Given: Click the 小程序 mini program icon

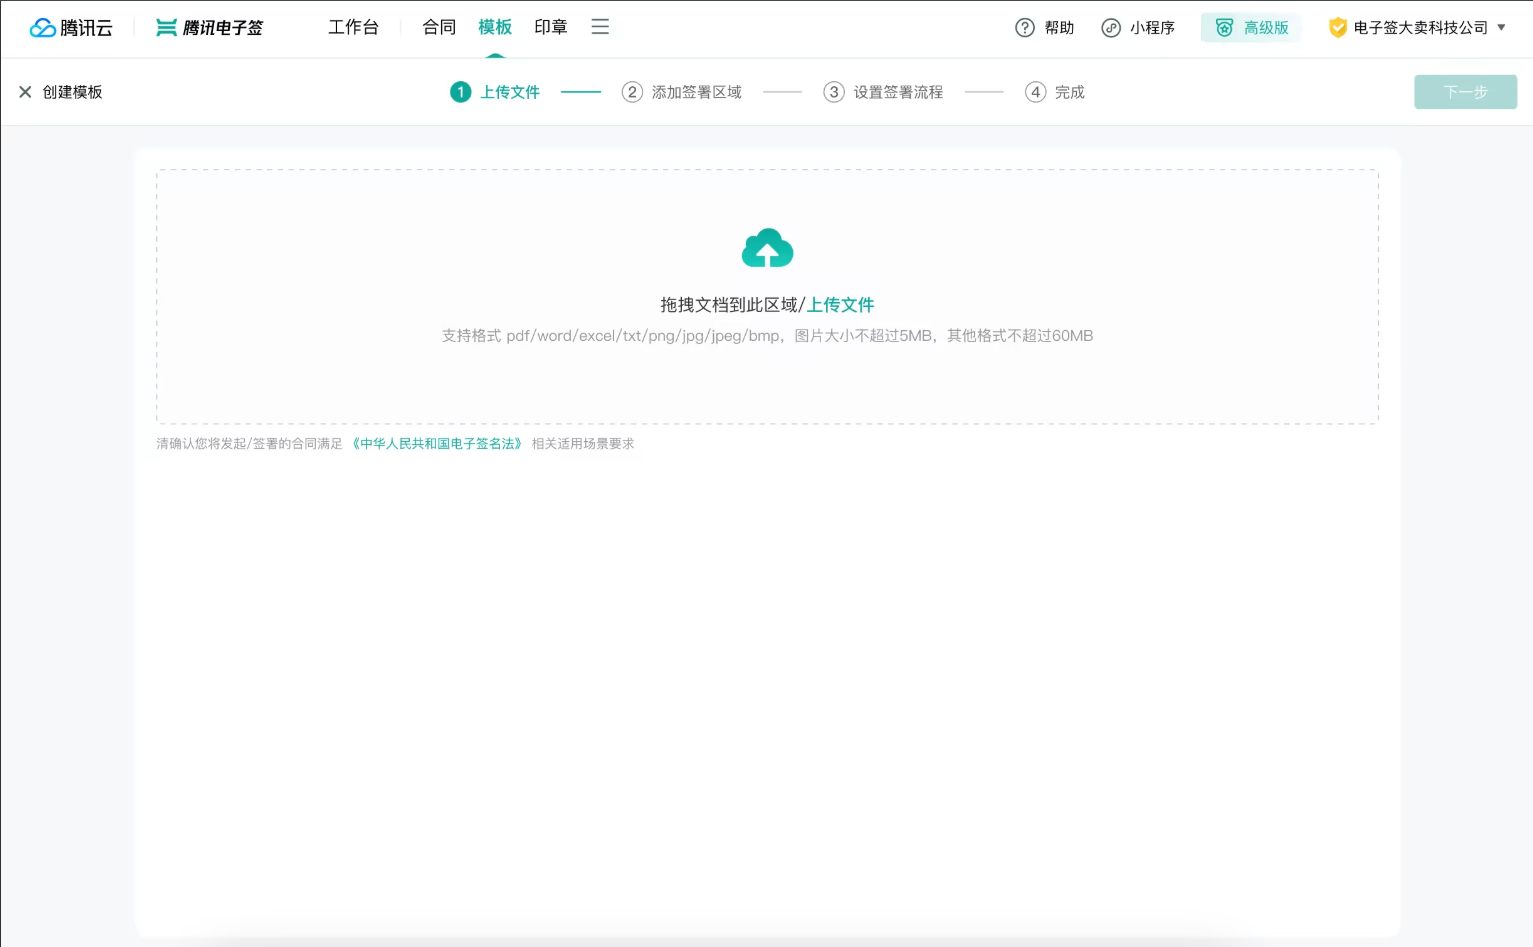Looking at the screenshot, I should 1111,27.
